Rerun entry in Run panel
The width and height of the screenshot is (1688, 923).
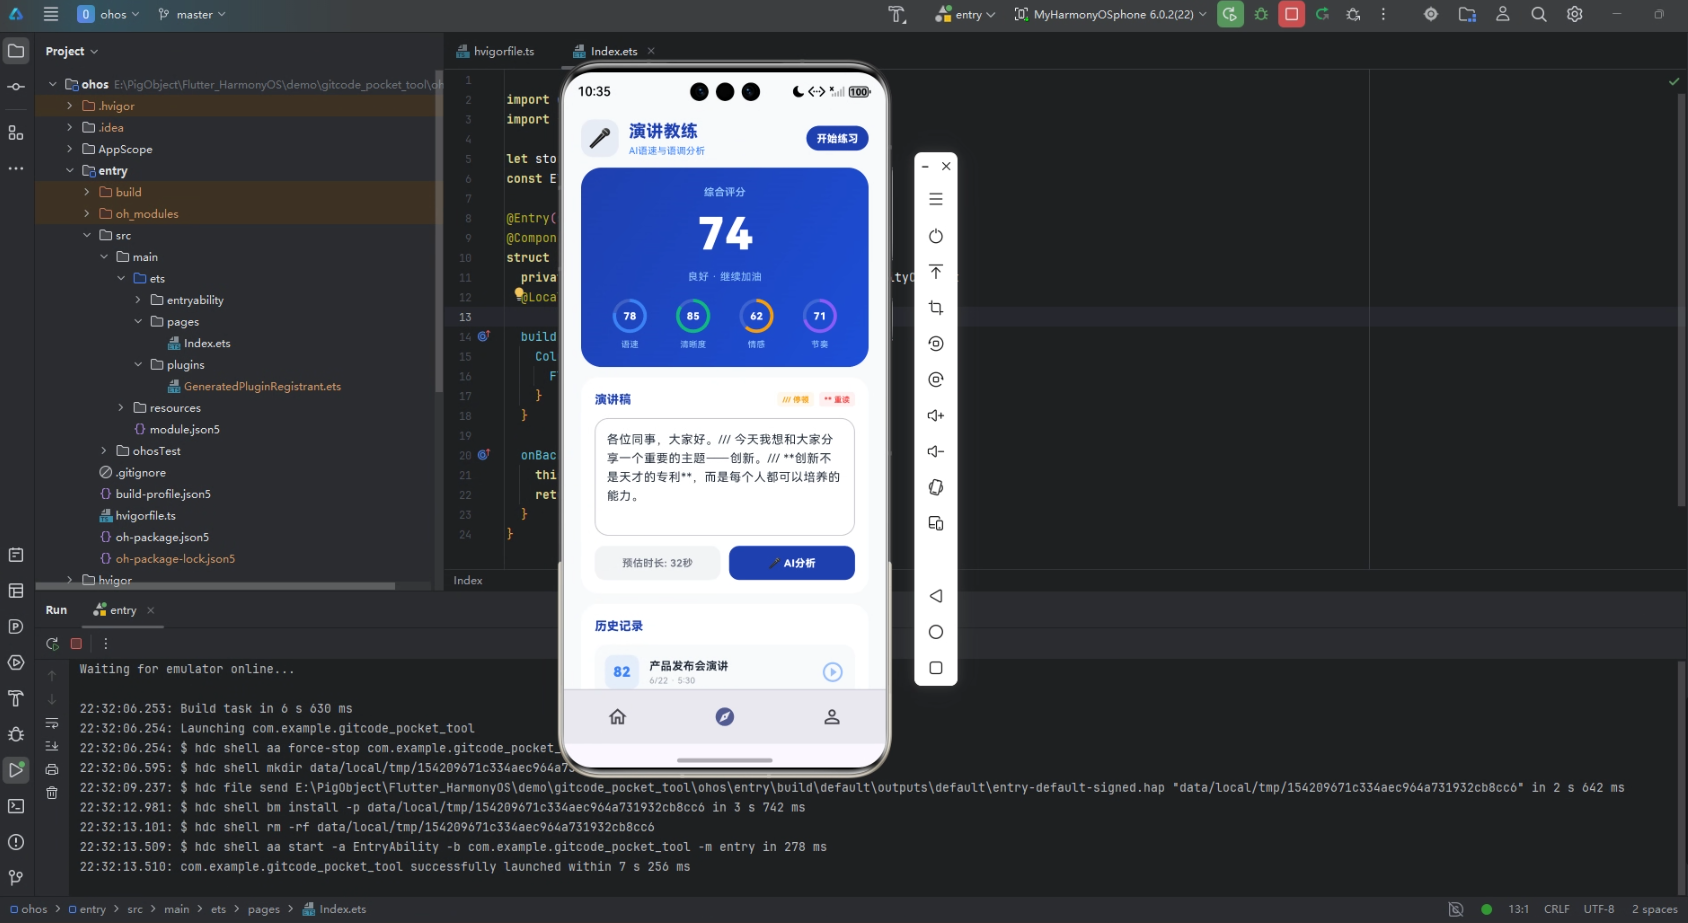coord(52,644)
